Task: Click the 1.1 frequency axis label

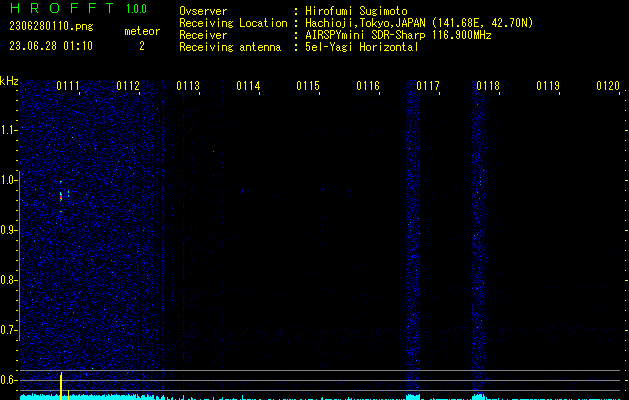Action: (9, 129)
